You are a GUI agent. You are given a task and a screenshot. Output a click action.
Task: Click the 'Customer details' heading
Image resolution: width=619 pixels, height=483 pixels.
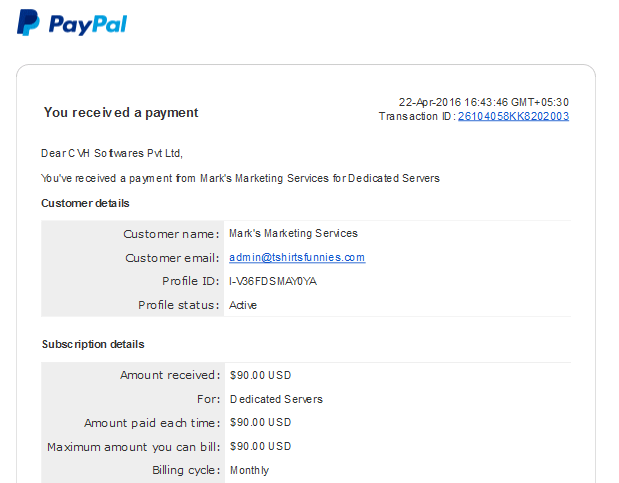click(85, 203)
